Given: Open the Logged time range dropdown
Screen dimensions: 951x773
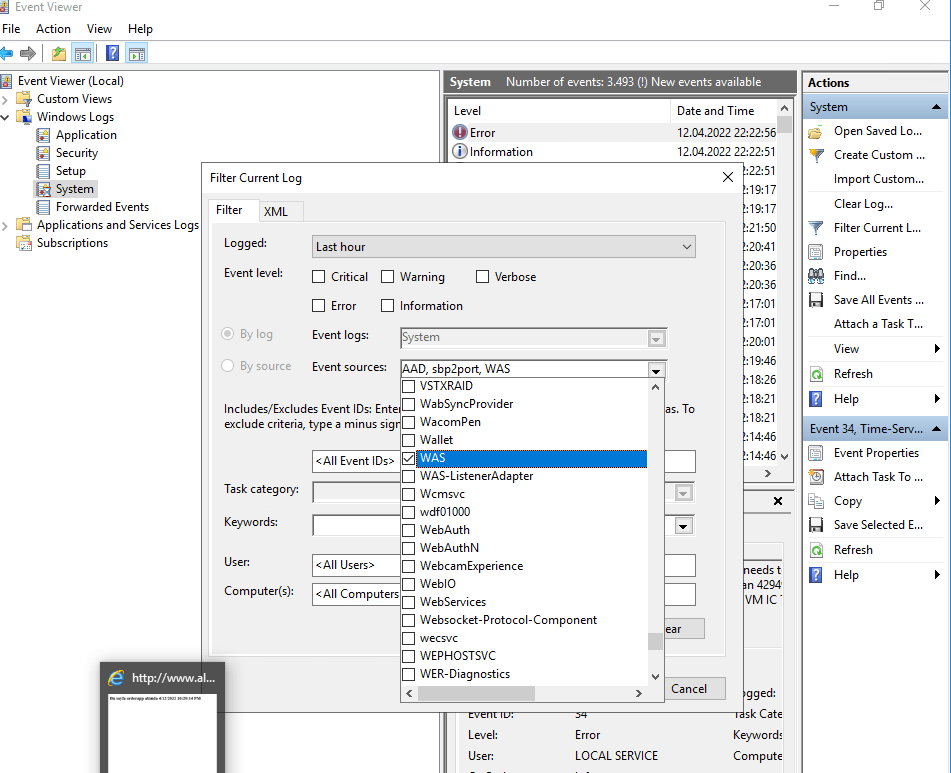Looking at the screenshot, I should tap(686, 247).
